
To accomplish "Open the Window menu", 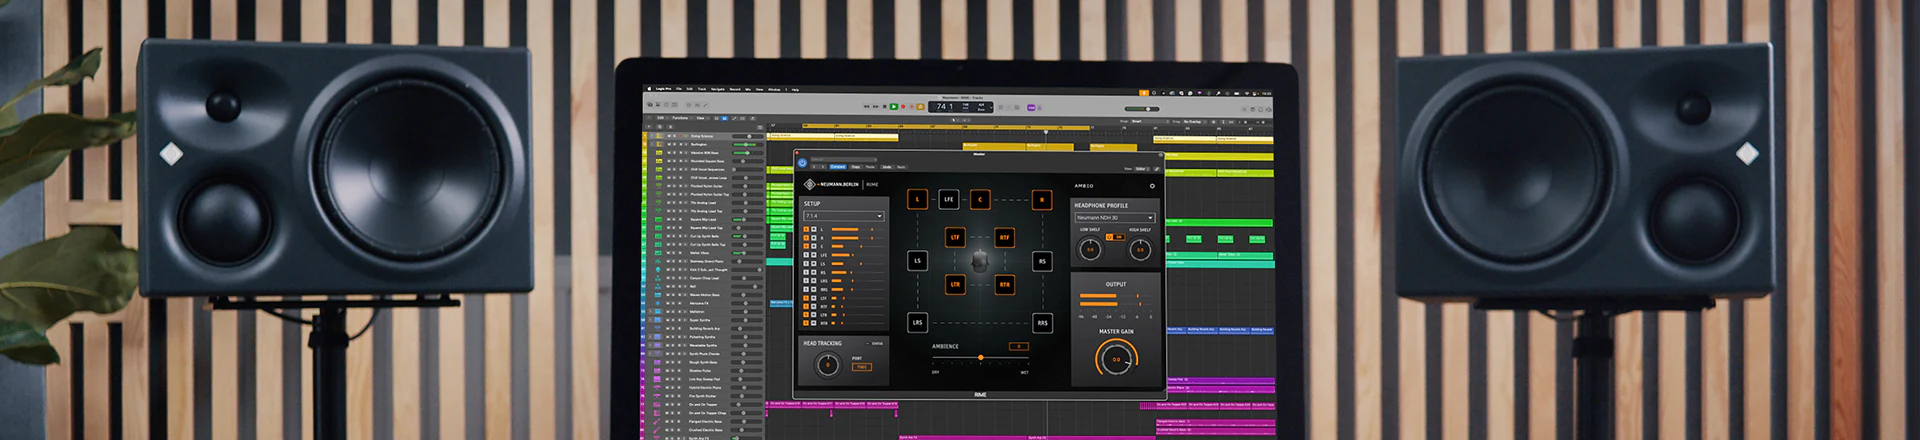I will click(x=774, y=89).
